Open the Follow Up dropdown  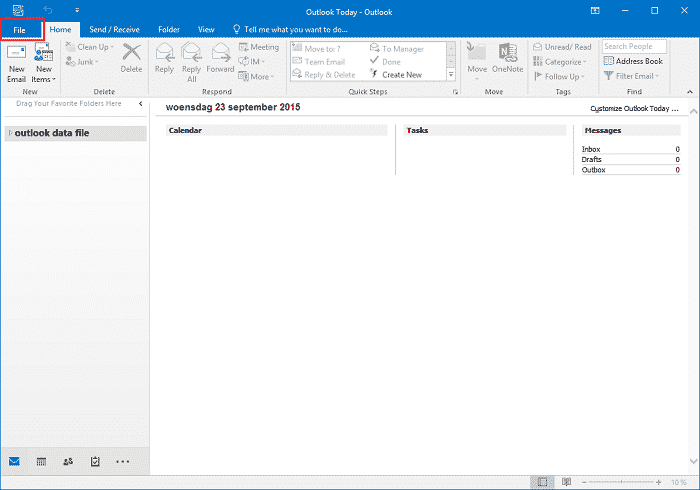tap(559, 76)
